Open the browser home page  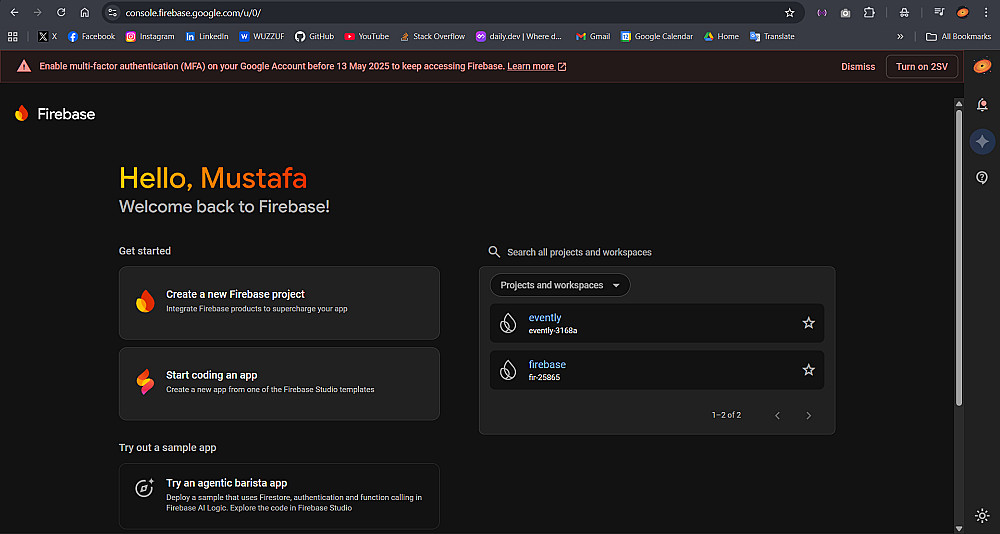pos(85,13)
